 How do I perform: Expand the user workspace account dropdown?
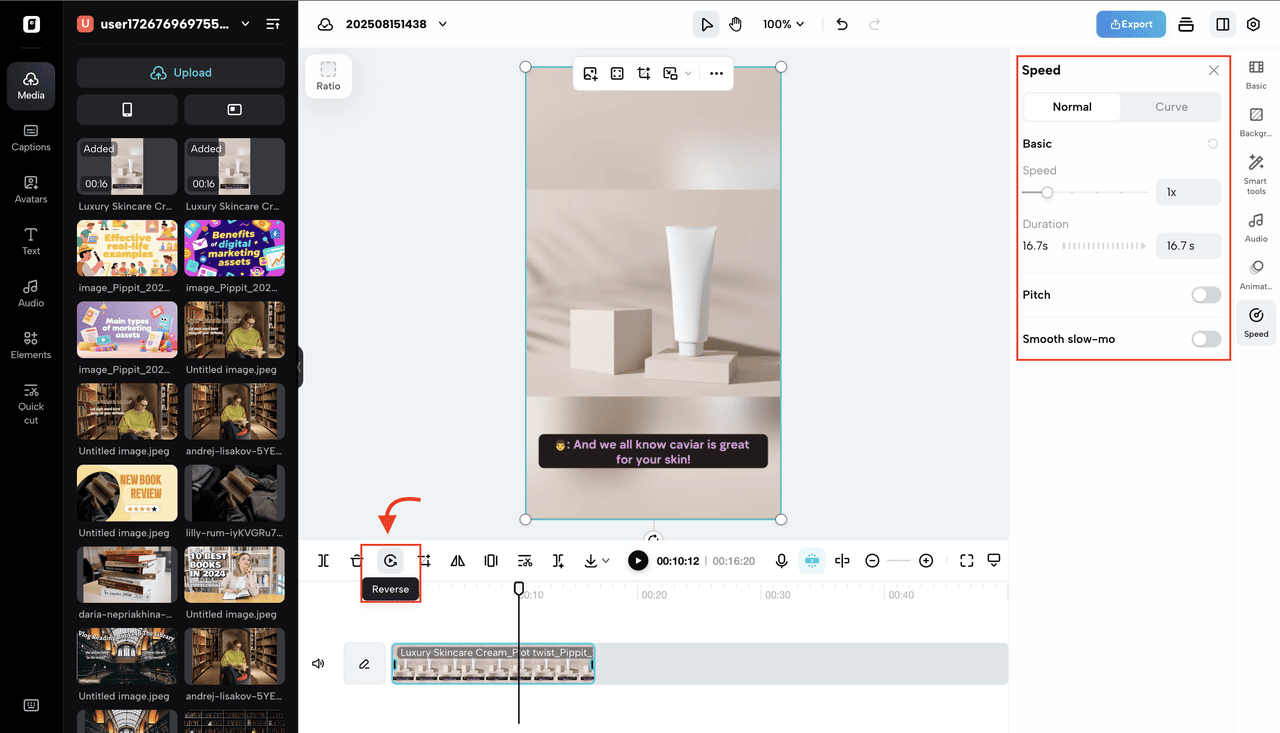pos(245,24)
